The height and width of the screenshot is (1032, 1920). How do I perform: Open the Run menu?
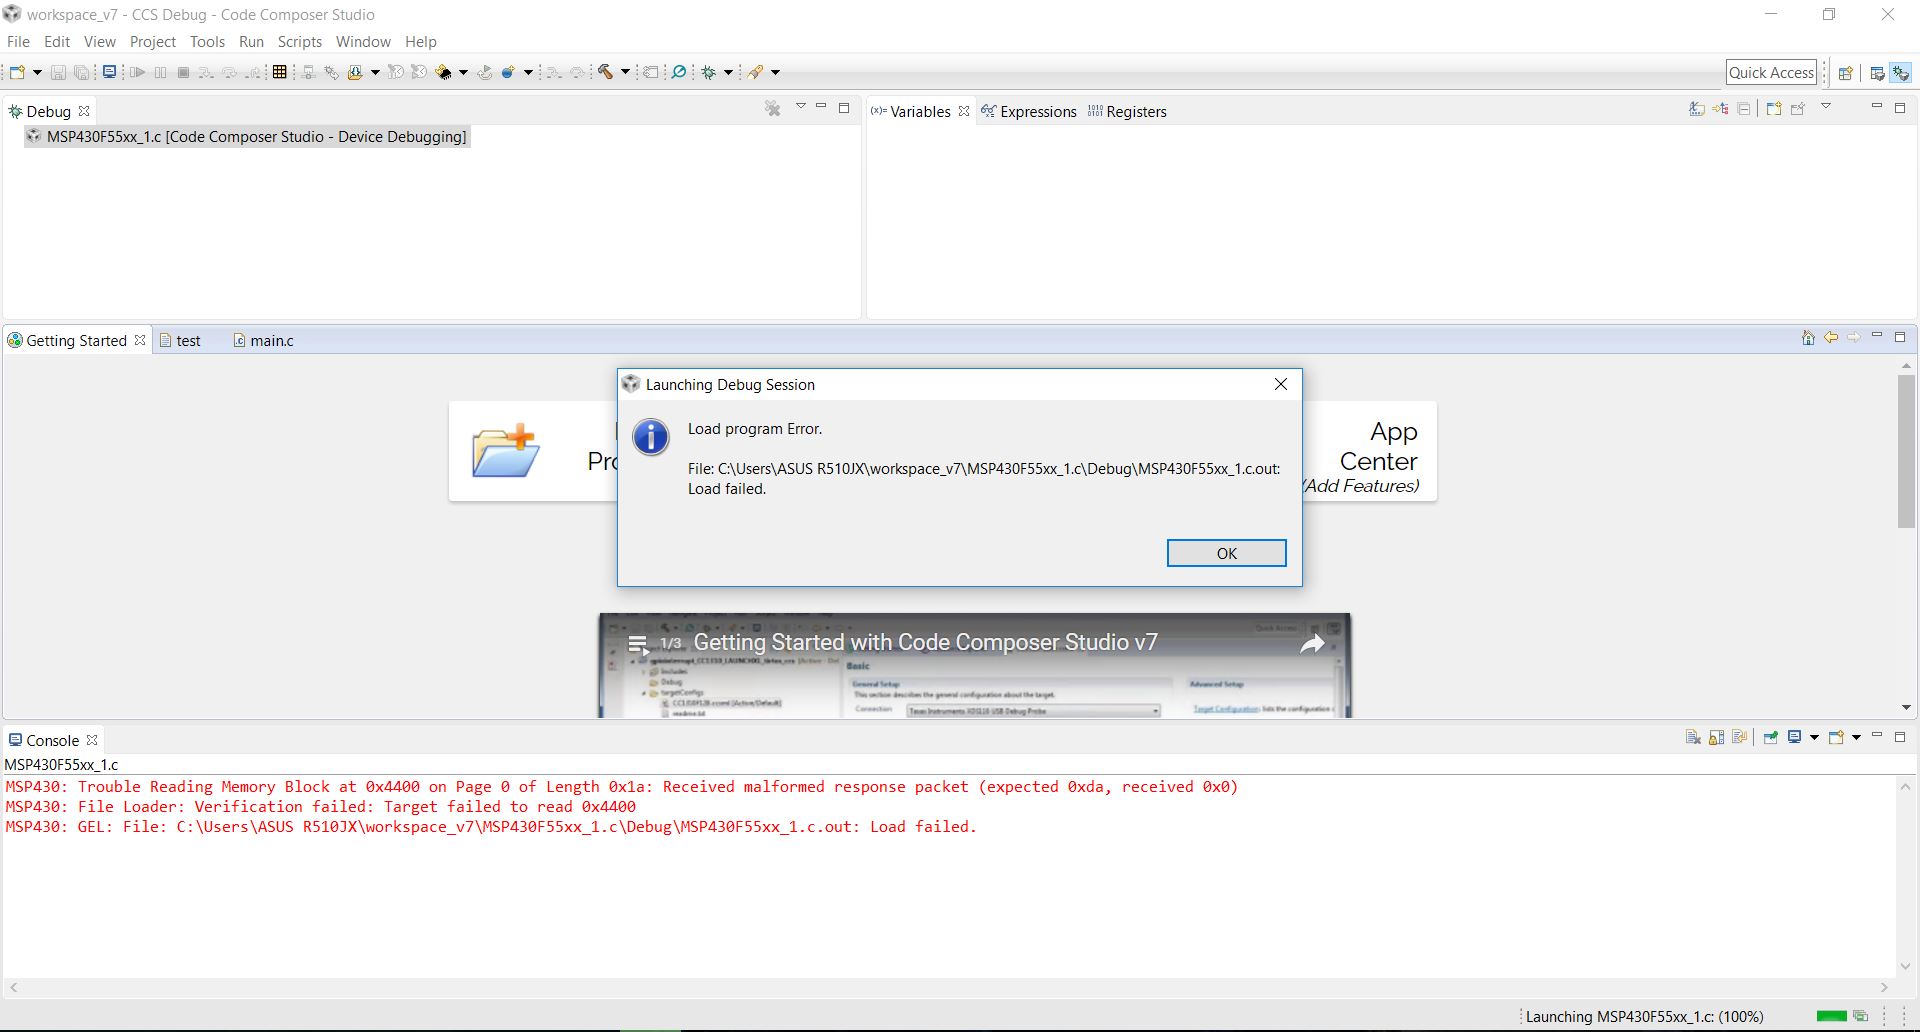tap(251, 42)
